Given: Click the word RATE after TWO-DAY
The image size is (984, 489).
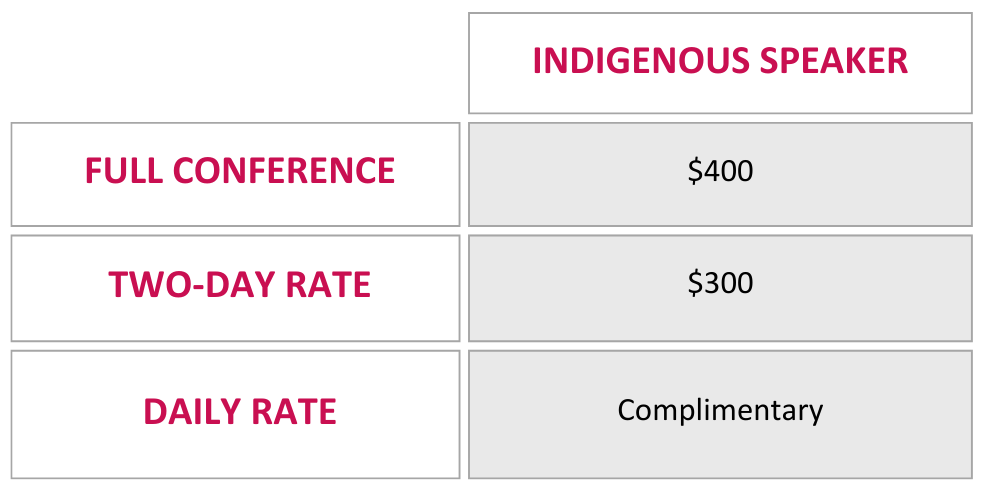Looking at the screenshot, I should point(328,284).
